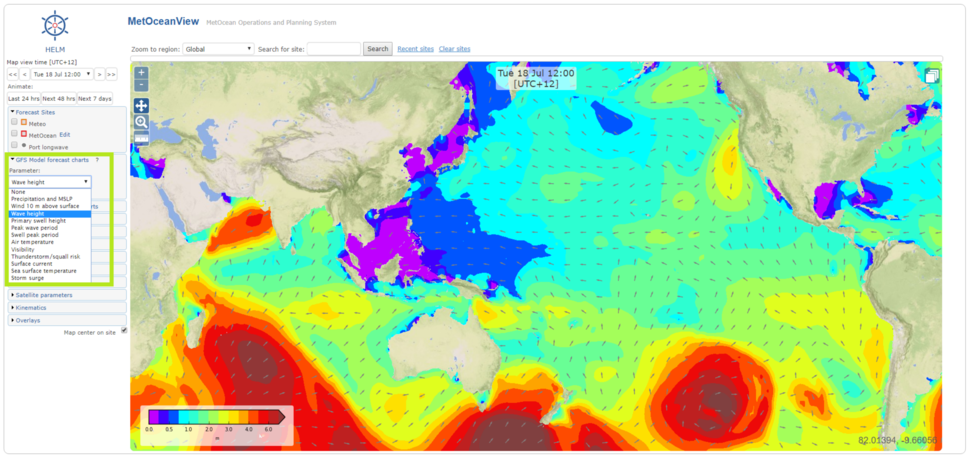Zoom in with the map plus button

click(142, 72)
